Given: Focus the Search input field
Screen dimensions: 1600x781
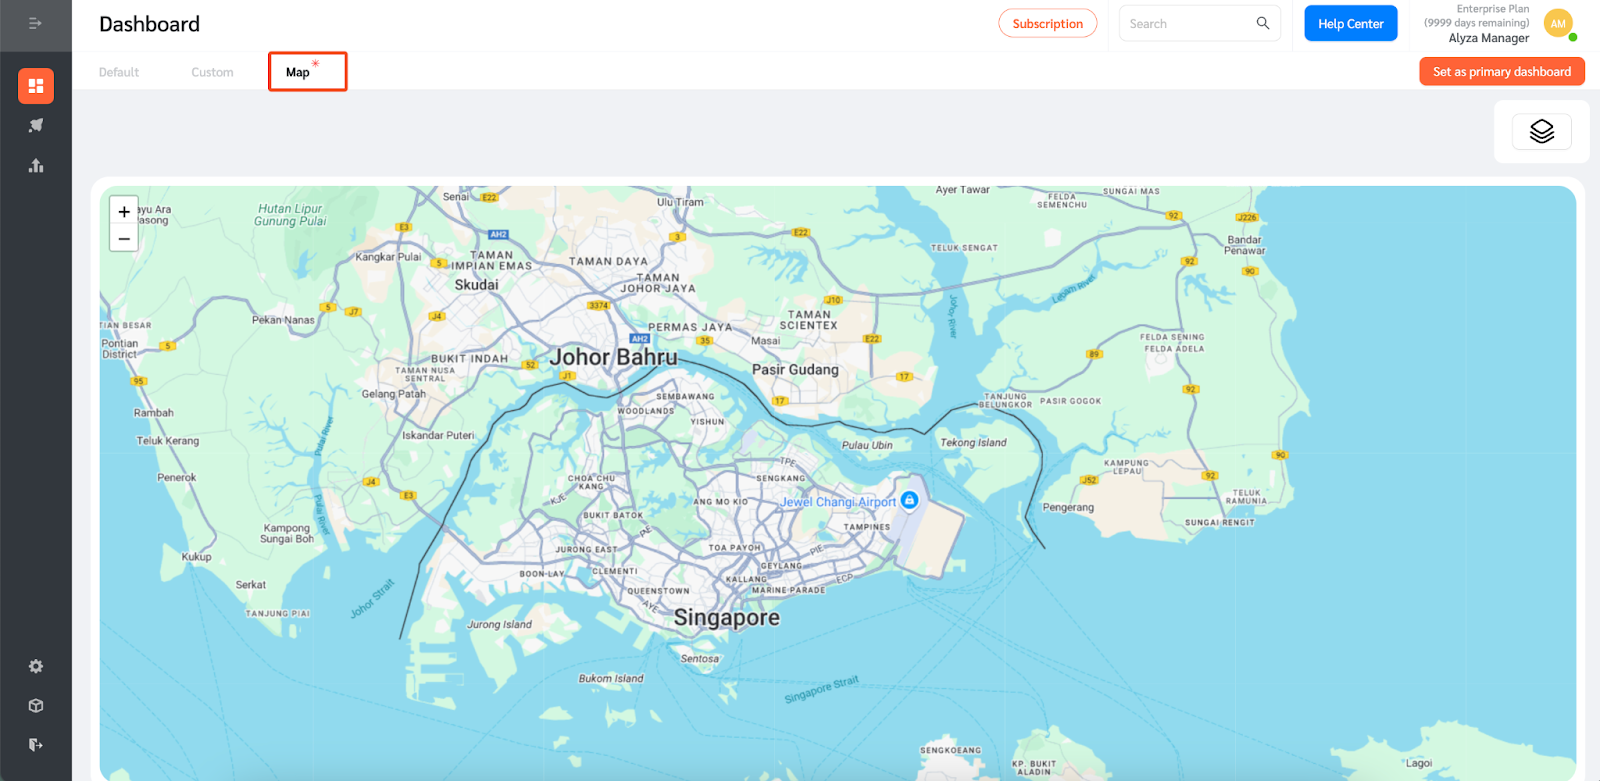Looking at the screenshot, I should (x=1199, y=23).
